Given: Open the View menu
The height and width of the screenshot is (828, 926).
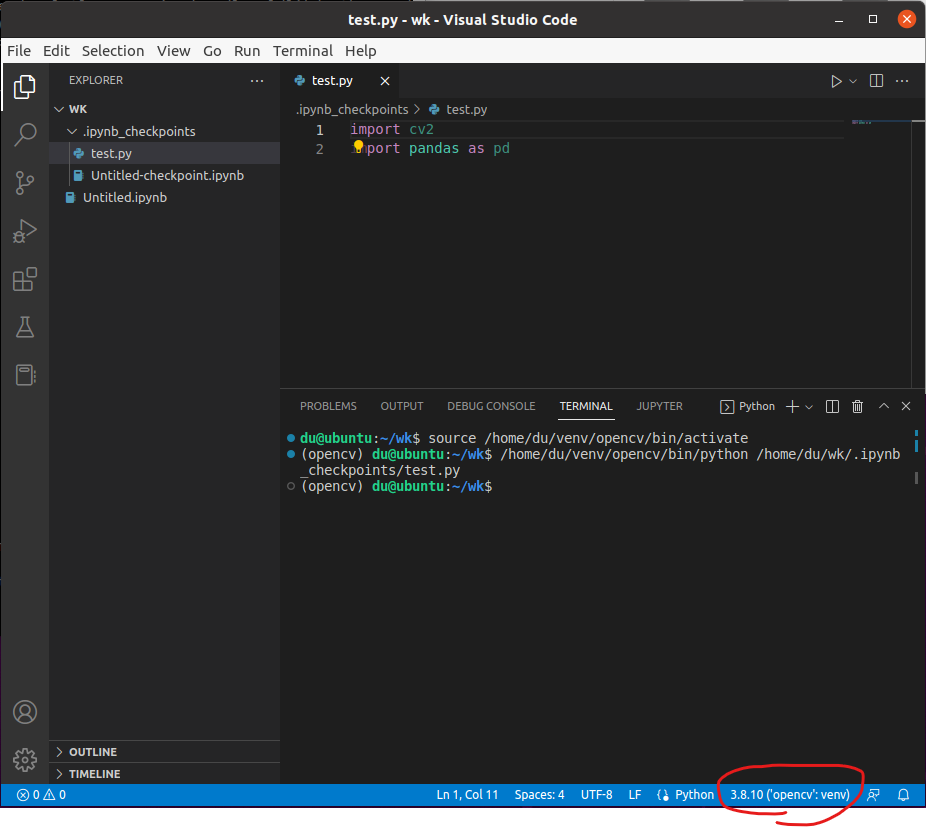Looking at the screenshot, I should tap(174, 51).
